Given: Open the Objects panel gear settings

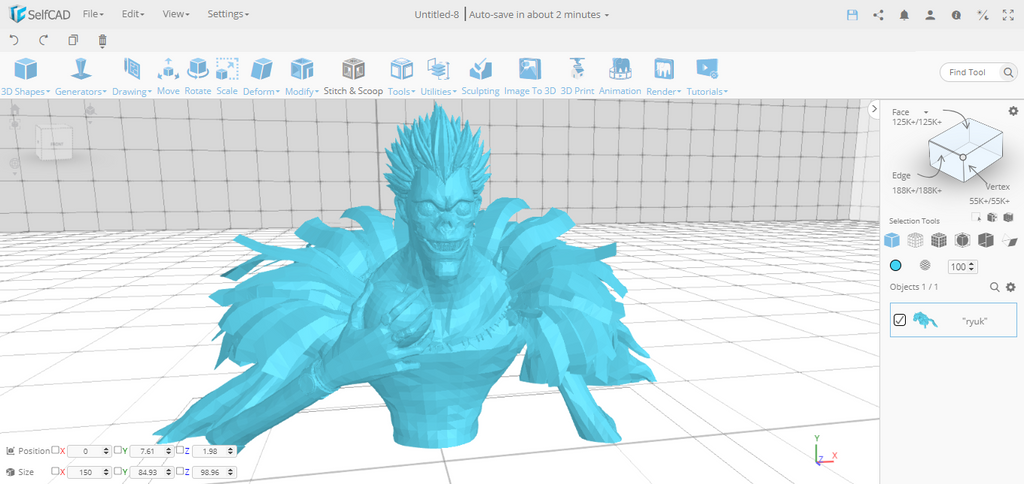Looking at the screenshot, I should [x=1010, y=287].
